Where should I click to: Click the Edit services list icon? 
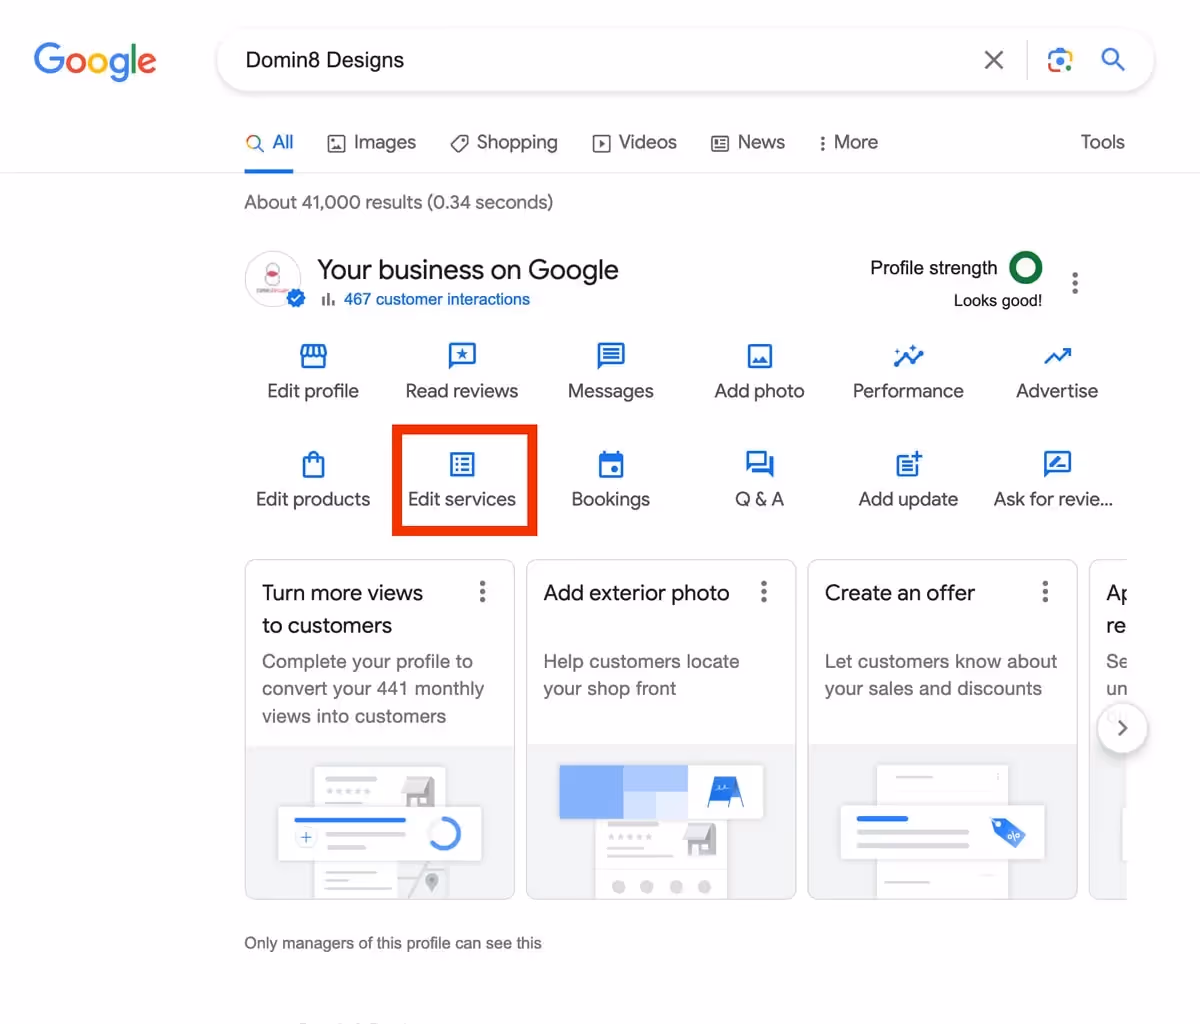[462, 464]
